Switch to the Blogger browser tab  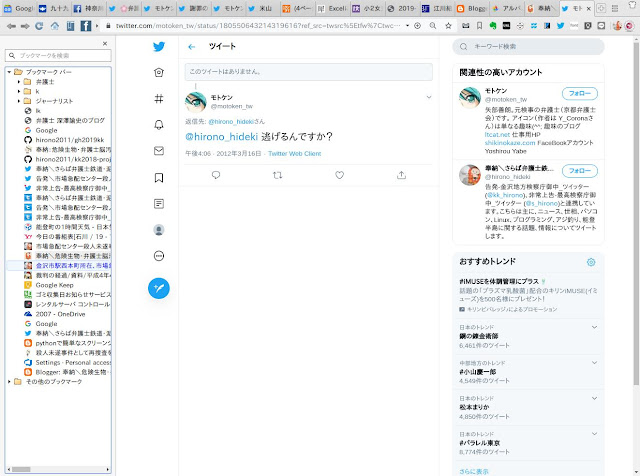(471, 8)
